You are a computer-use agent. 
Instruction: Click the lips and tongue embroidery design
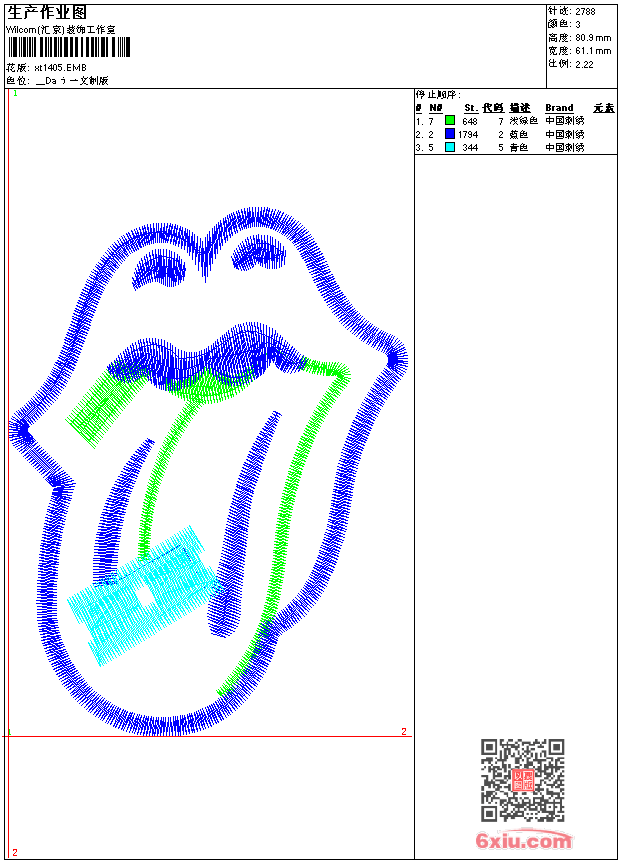tap(208, 471)
